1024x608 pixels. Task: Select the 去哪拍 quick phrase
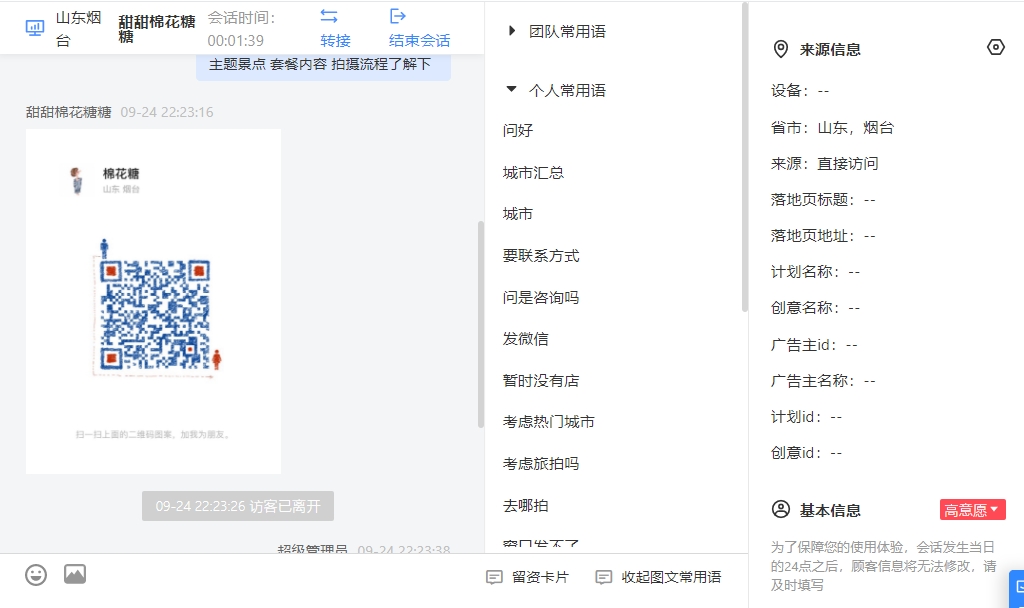point(526,505)
